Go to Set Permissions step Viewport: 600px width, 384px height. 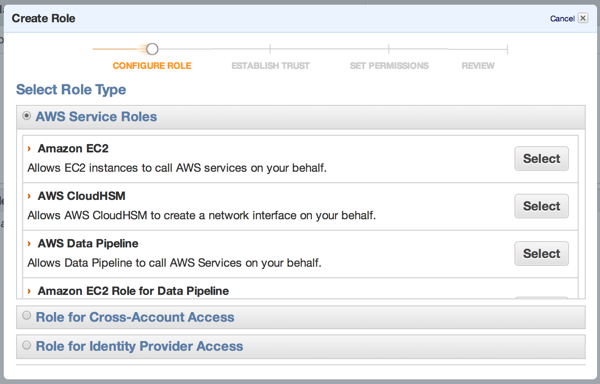pos(389,66)
